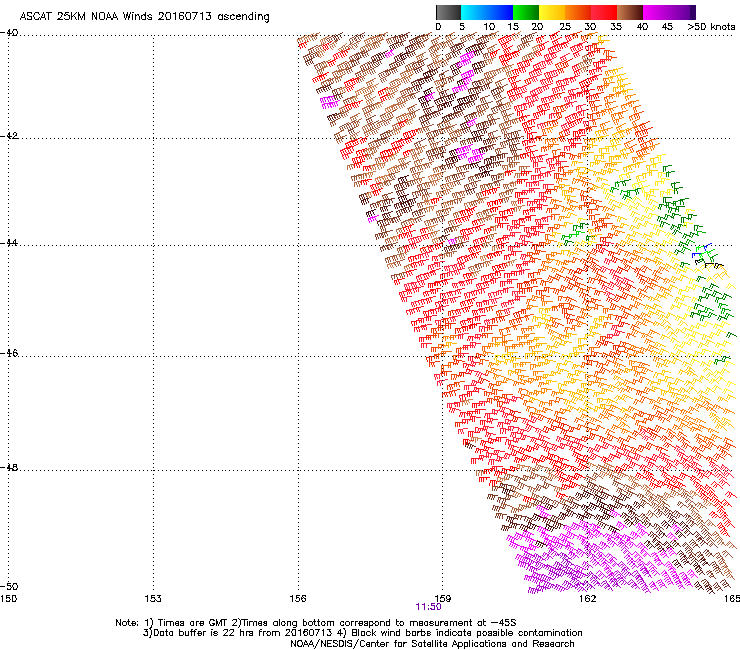Click the cyan segment of the wind speed legend
740x650 pixels.
tap(474, 12)
